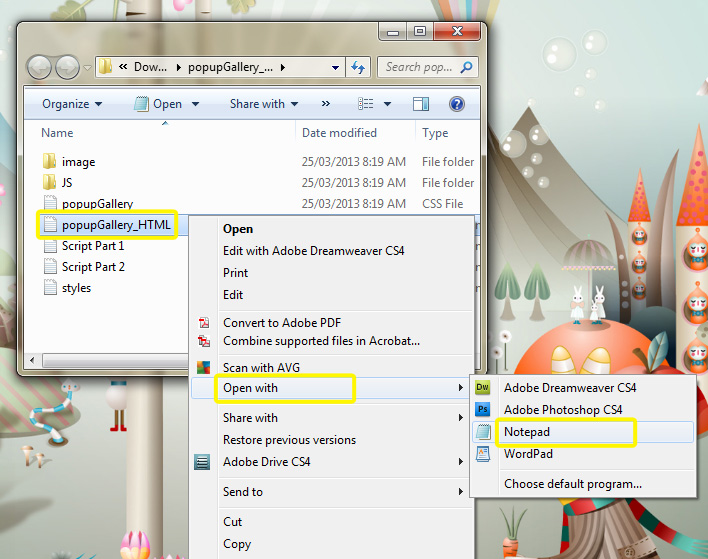Select the popupGallery CSS file
708x559 pixels.
click(x=98, y=204)
